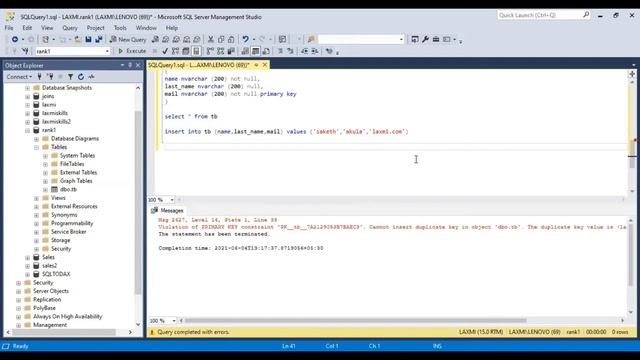Click the Parse checkmark icon
The image size is (640, 360).
165,51
